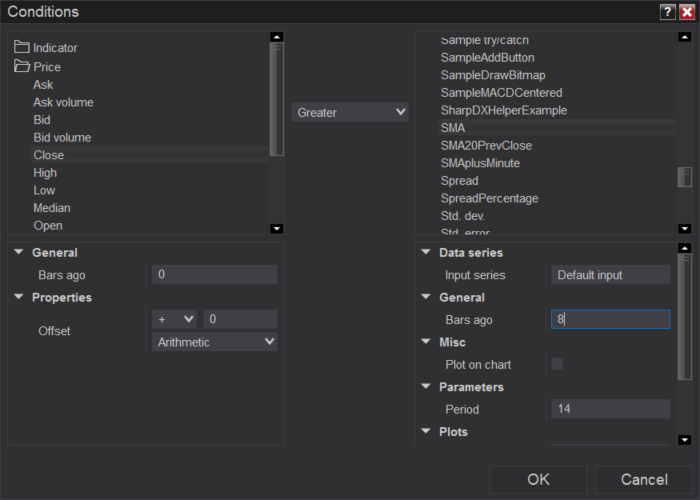Image resolution: width=700 pixels, height=500 pixels.
Task: Click left Bars ago input field
Action: (214, 274)
